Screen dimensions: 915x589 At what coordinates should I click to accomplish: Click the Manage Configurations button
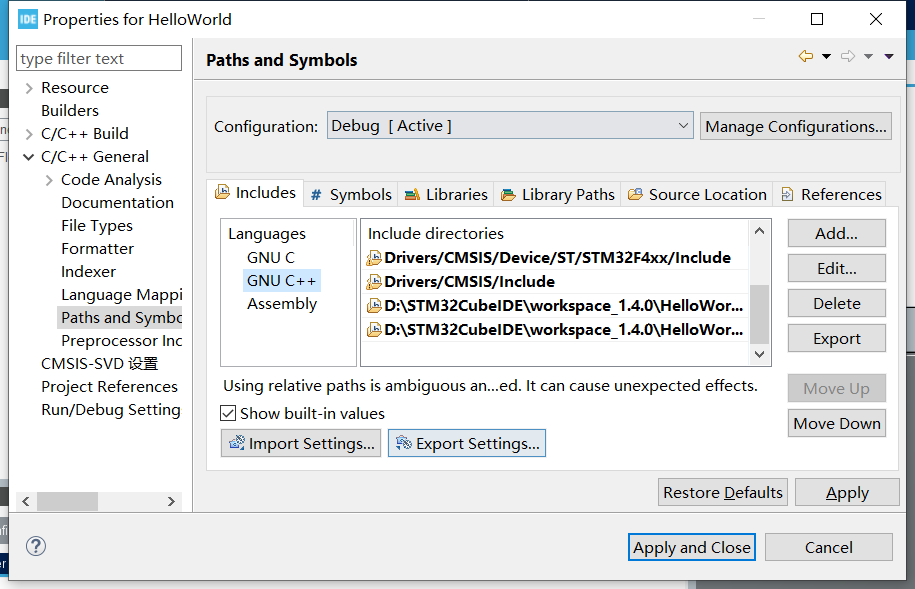tap(796, 126)
